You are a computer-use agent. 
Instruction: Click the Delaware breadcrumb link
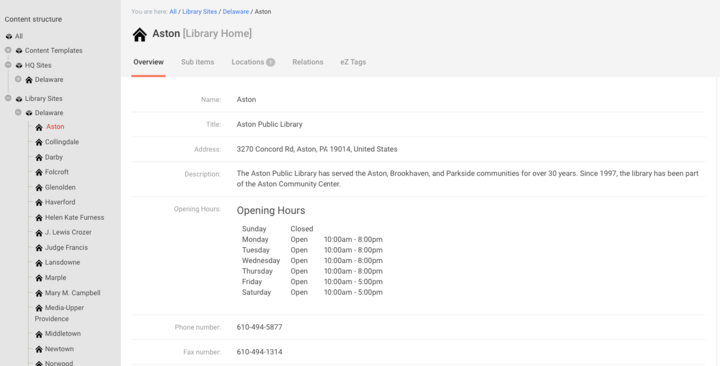(236, 12)
